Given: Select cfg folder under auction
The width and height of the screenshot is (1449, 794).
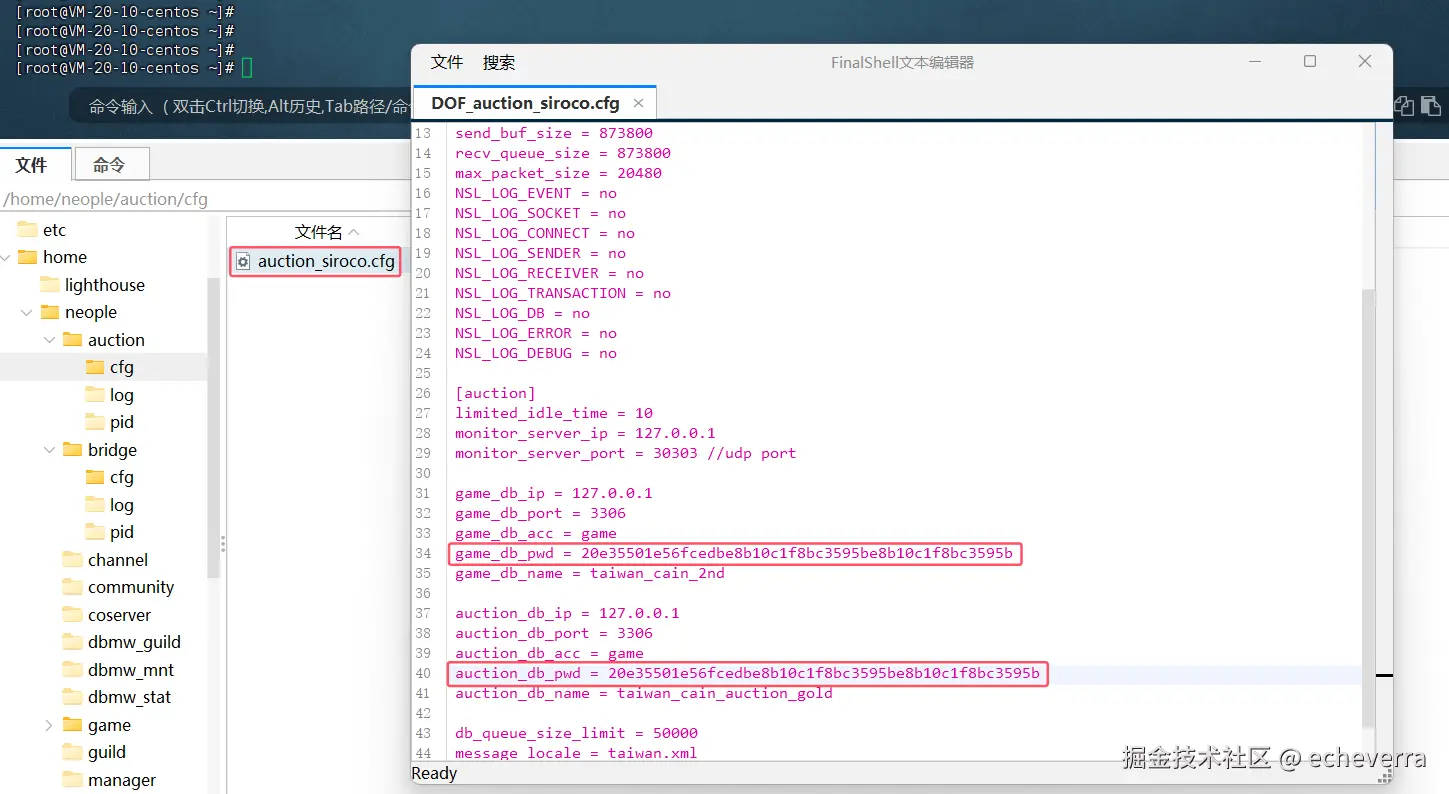Looking at the screenshot, I should [121, 367].
